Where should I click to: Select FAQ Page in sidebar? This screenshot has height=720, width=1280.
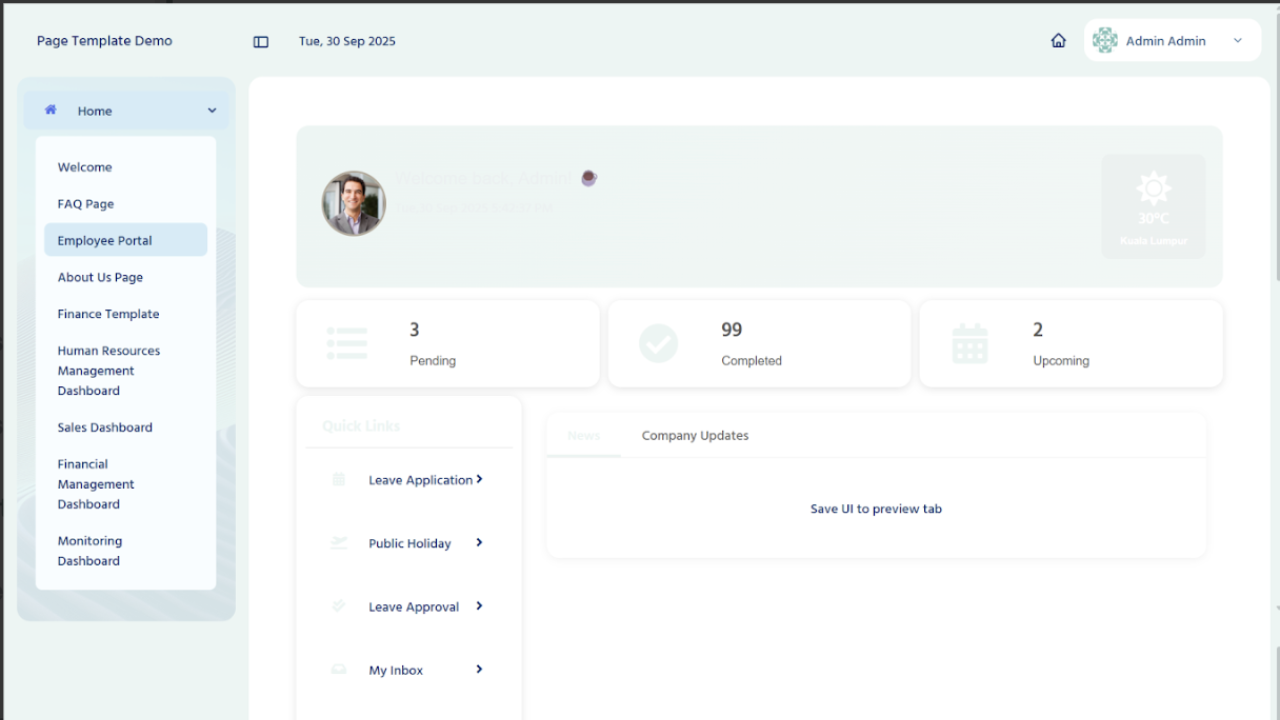click(86, 204)
